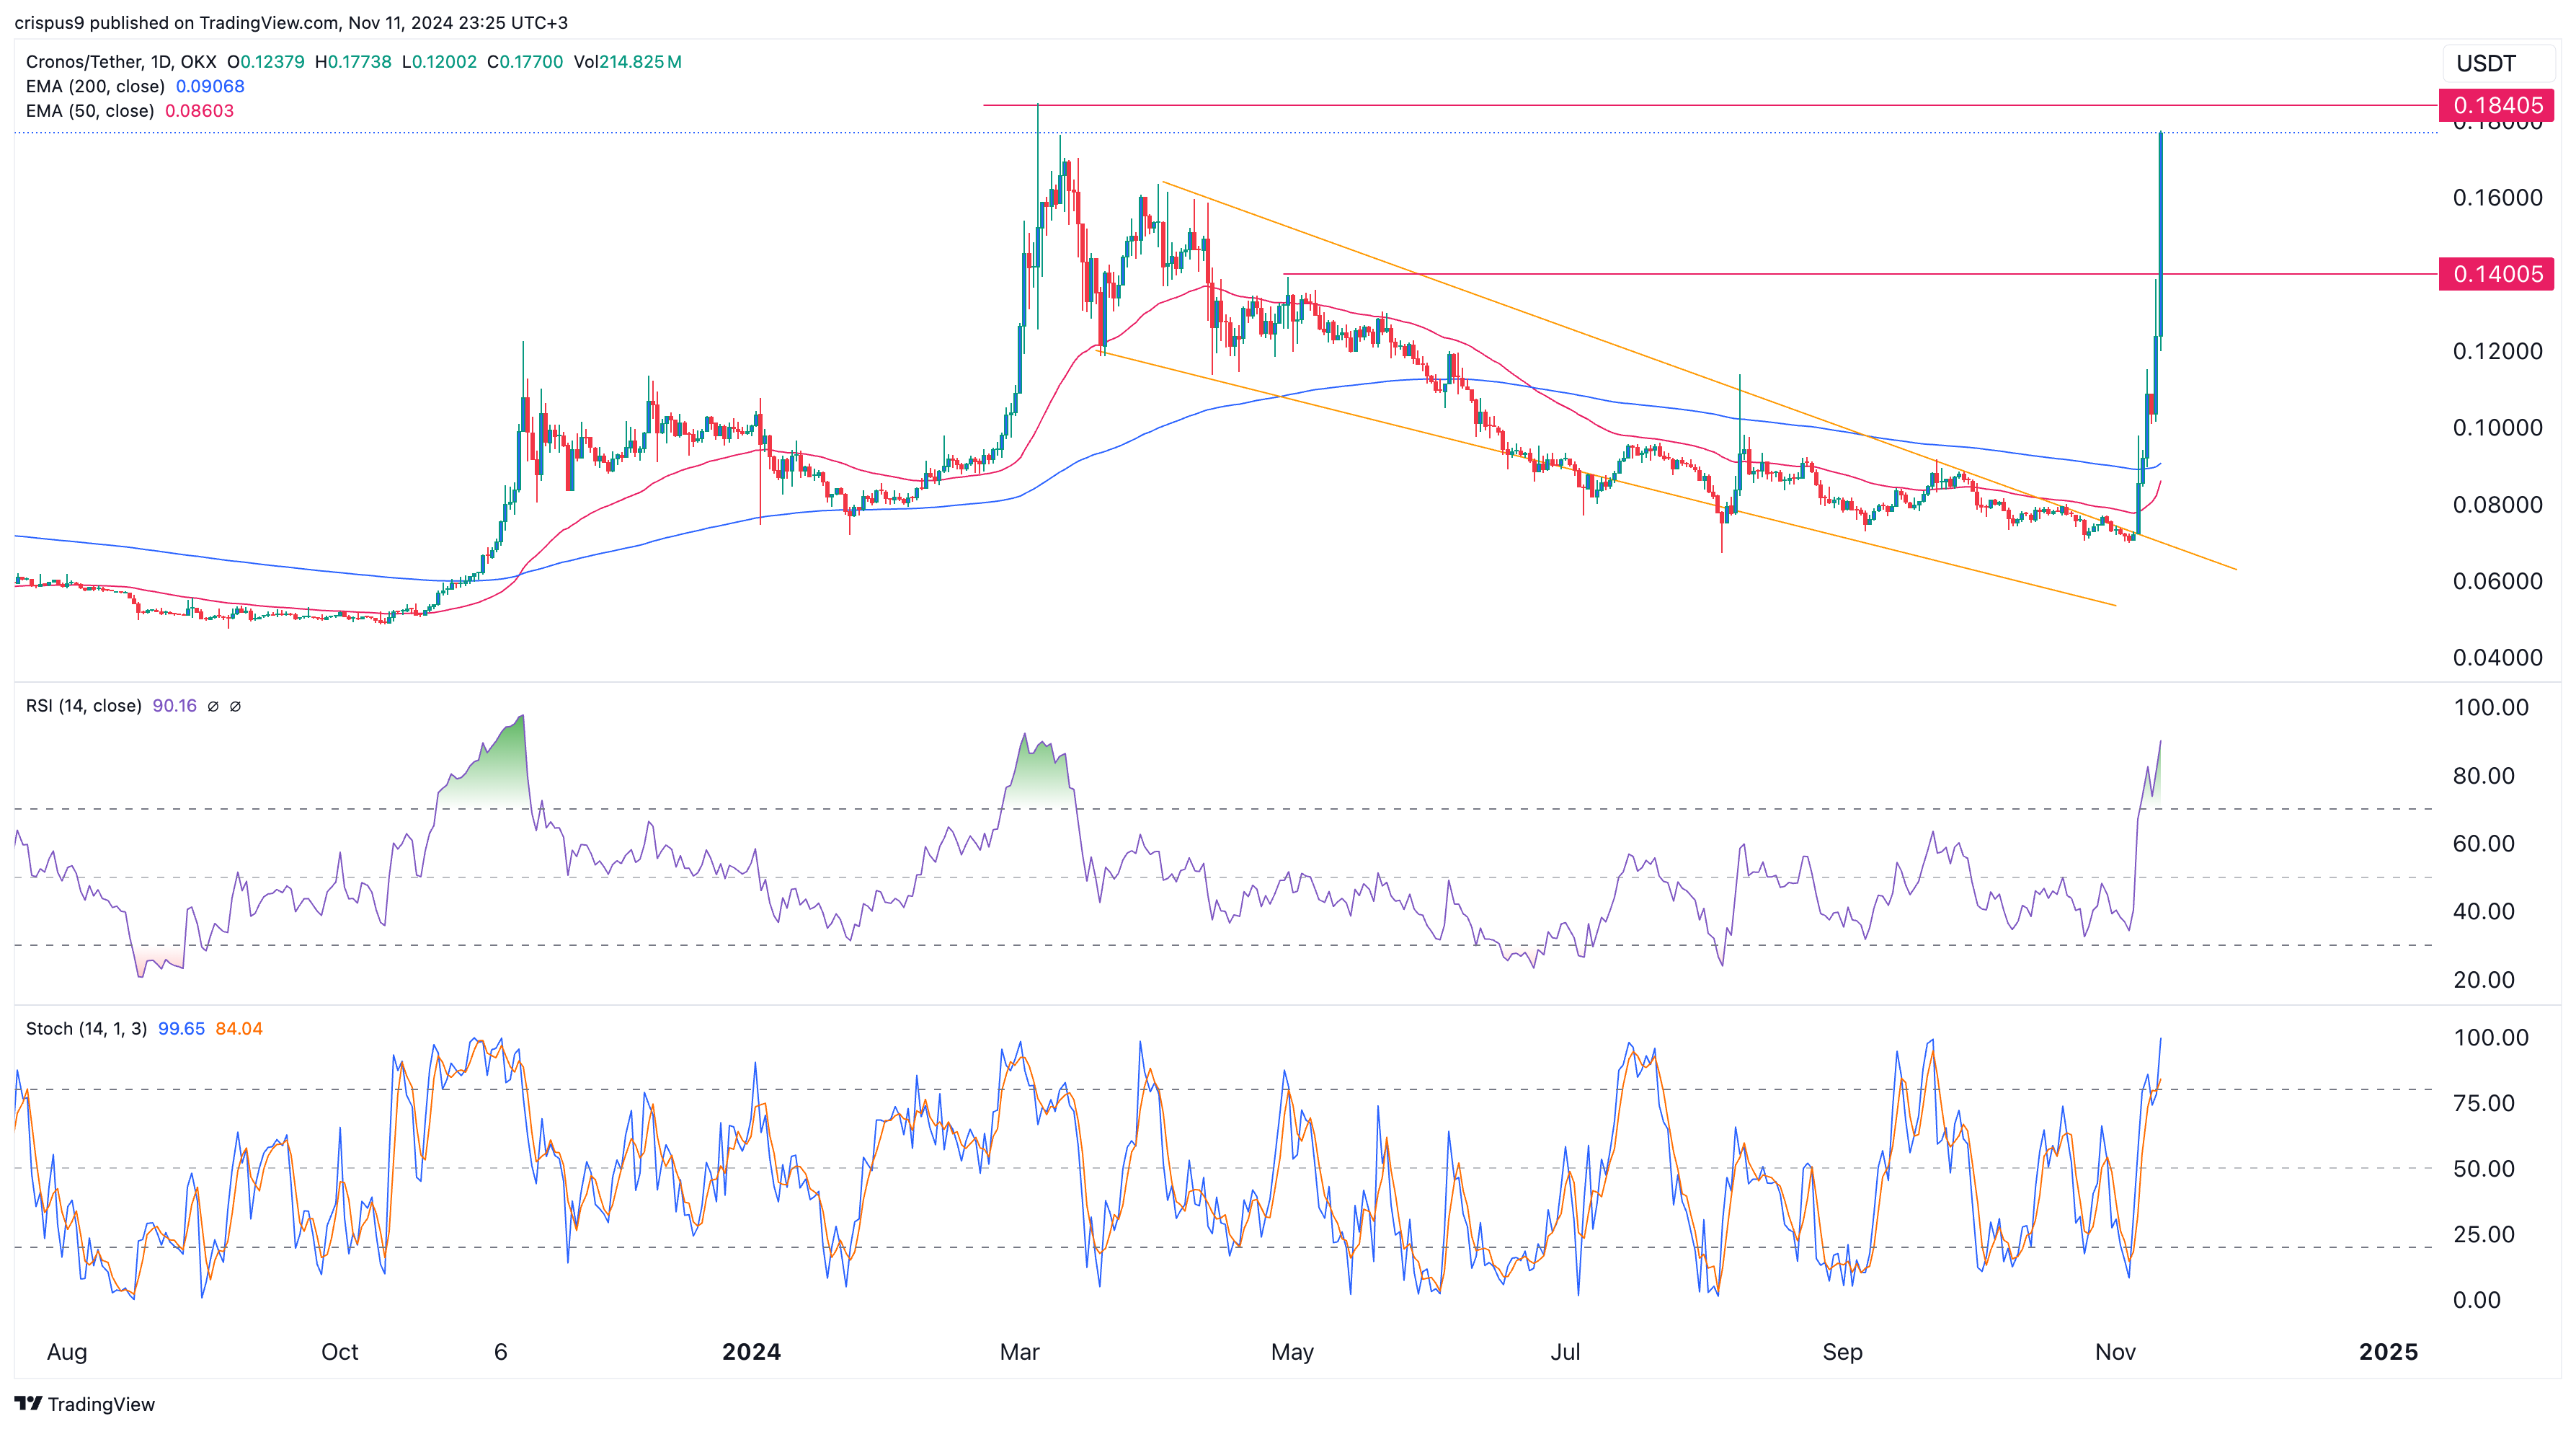Click the Stoch %D value 84.04
2576x1429 pixels.
[x=239, y=1029]
